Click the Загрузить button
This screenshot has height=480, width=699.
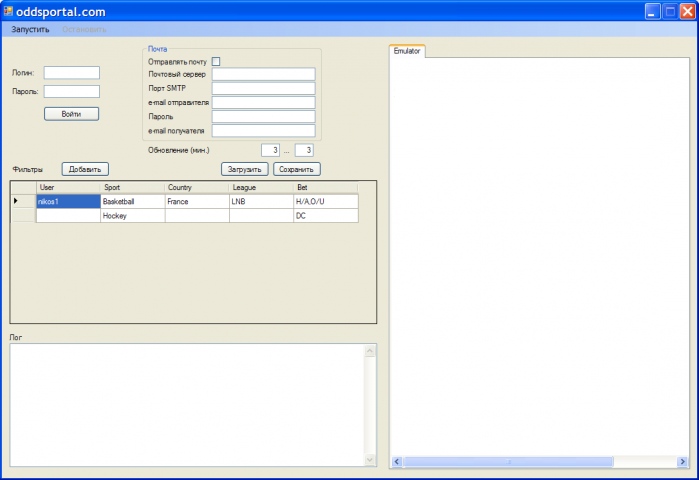245,169
